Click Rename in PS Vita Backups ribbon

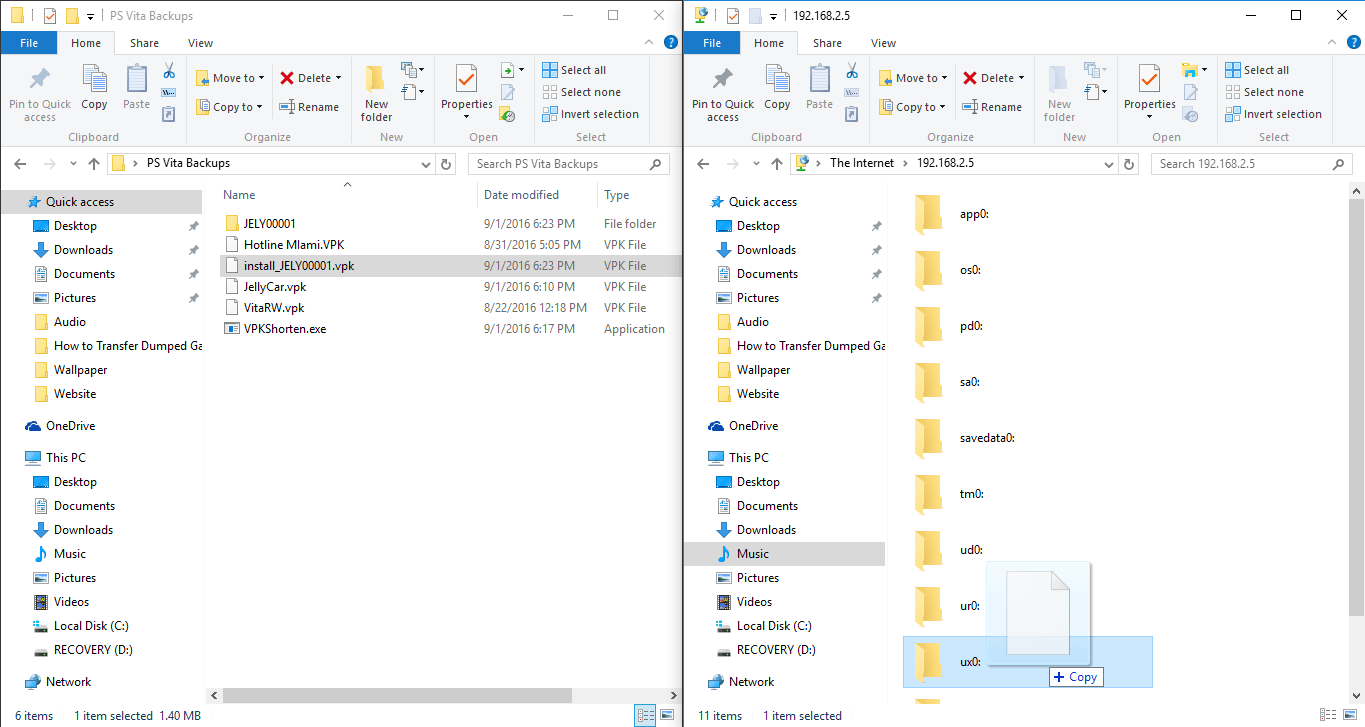click(309, 107)
